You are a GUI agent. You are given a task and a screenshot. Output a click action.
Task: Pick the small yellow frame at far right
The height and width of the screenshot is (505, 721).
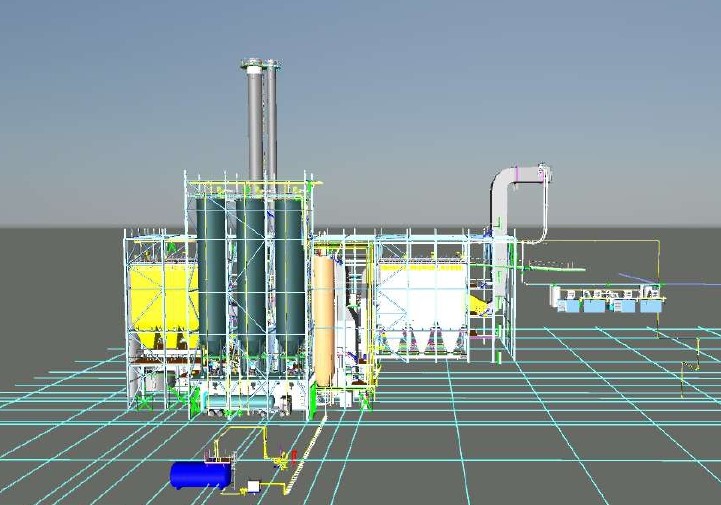pos(690,370)
